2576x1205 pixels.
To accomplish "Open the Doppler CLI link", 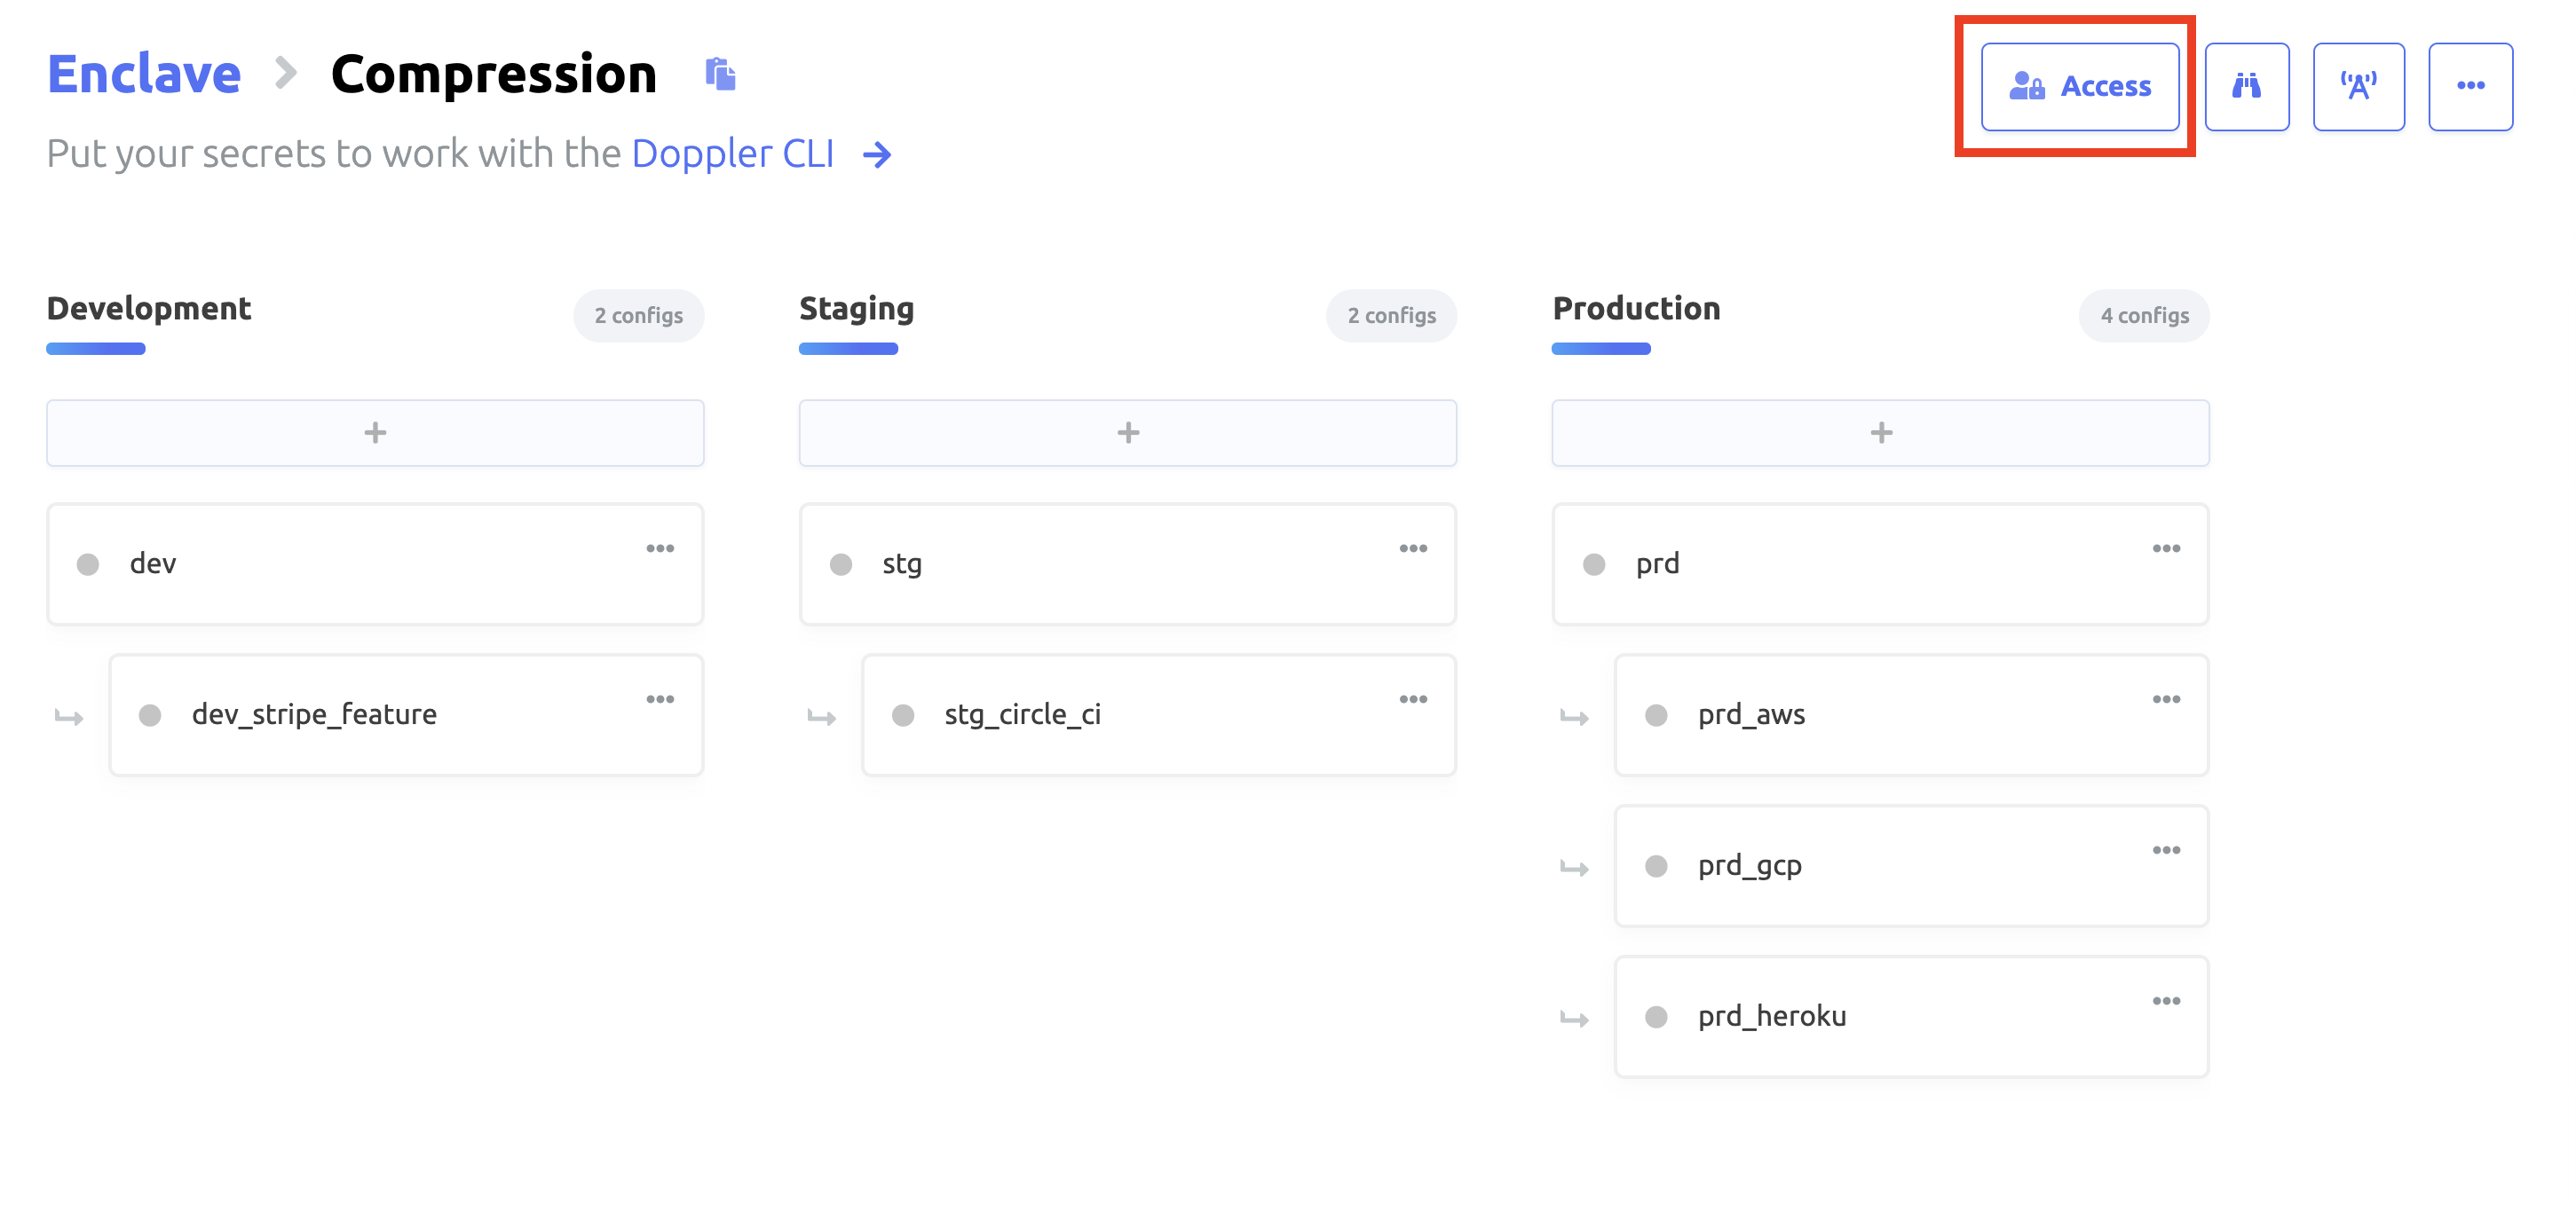I will tap(732, 154).
